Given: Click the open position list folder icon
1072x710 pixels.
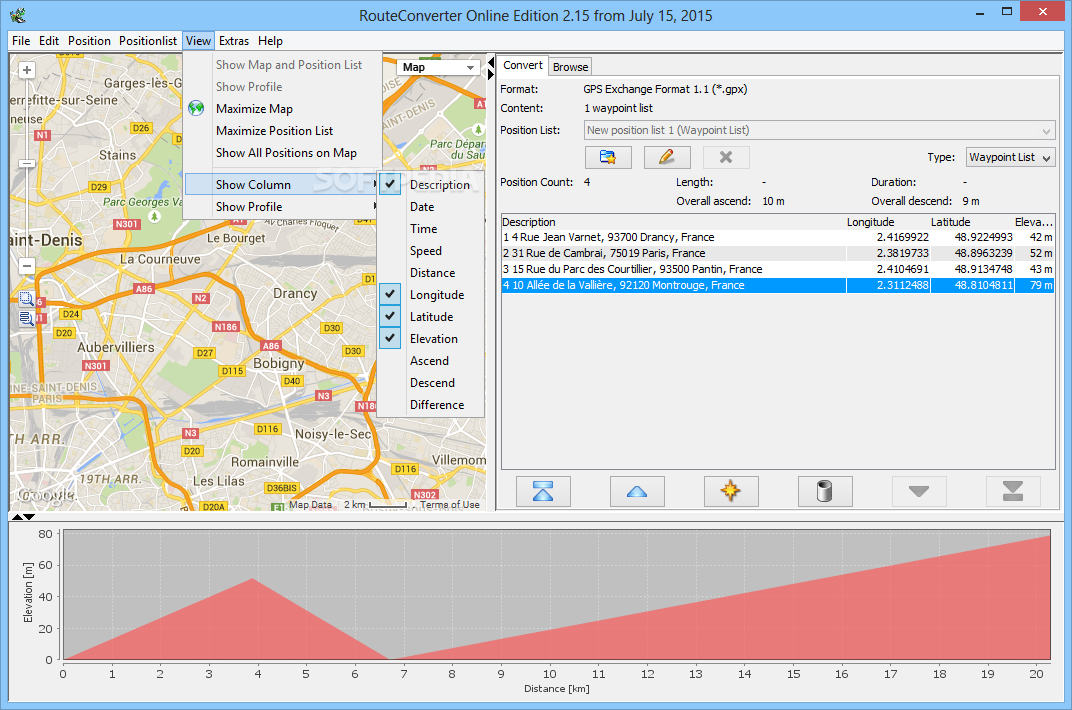Looking at the screenshot, I should click(608, 157).
